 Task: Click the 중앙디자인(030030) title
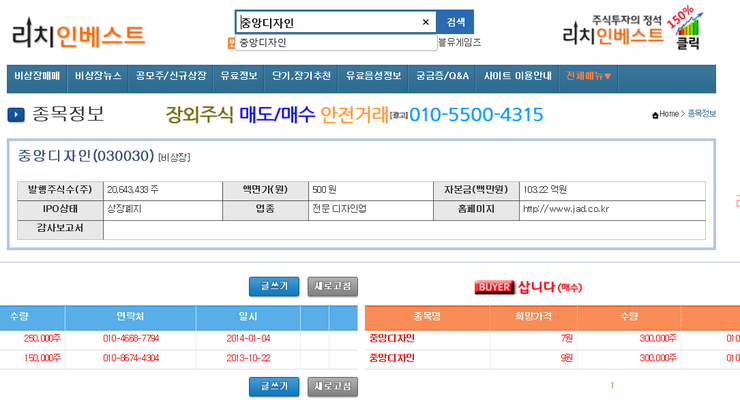click(86, 156)
